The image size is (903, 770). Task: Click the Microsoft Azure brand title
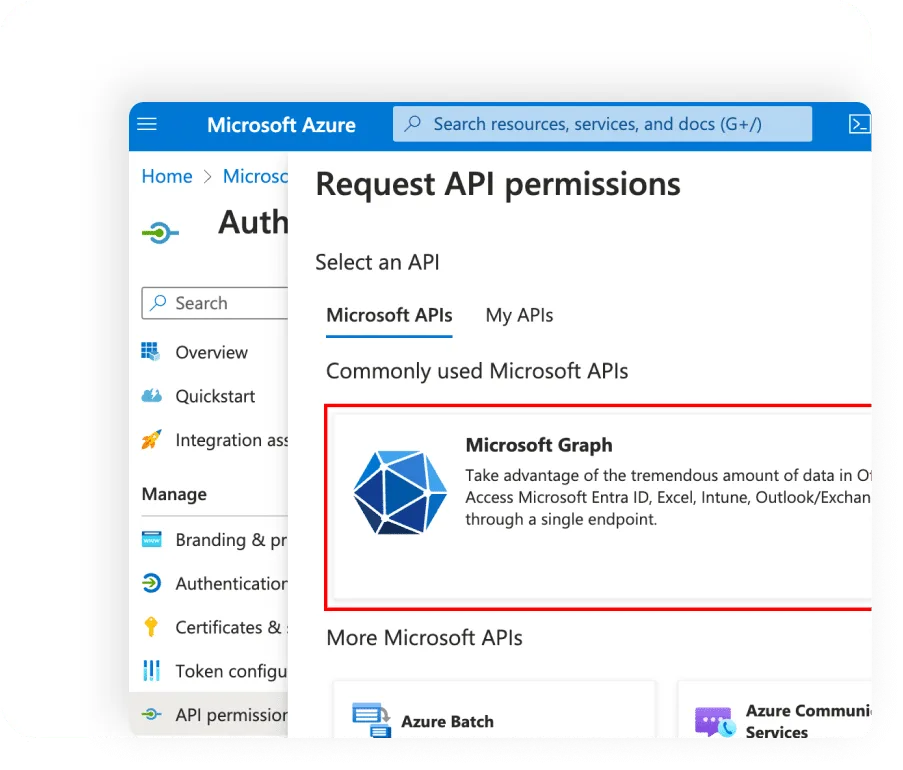281,124
